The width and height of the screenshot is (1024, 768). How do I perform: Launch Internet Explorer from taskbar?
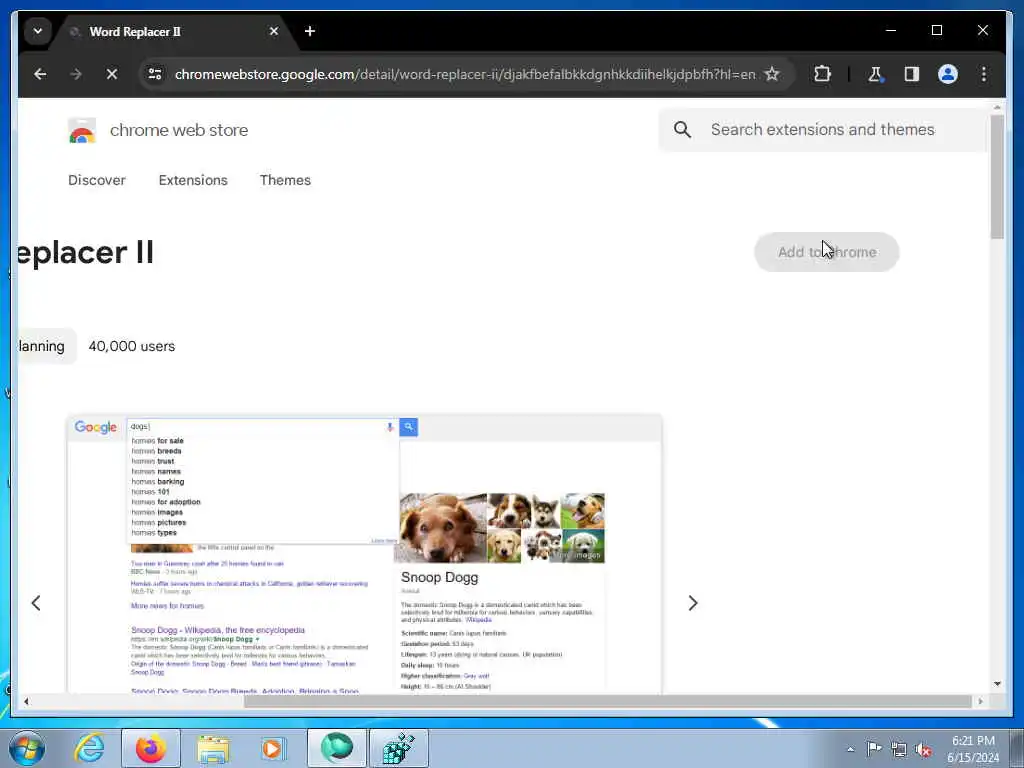(89, 748)
